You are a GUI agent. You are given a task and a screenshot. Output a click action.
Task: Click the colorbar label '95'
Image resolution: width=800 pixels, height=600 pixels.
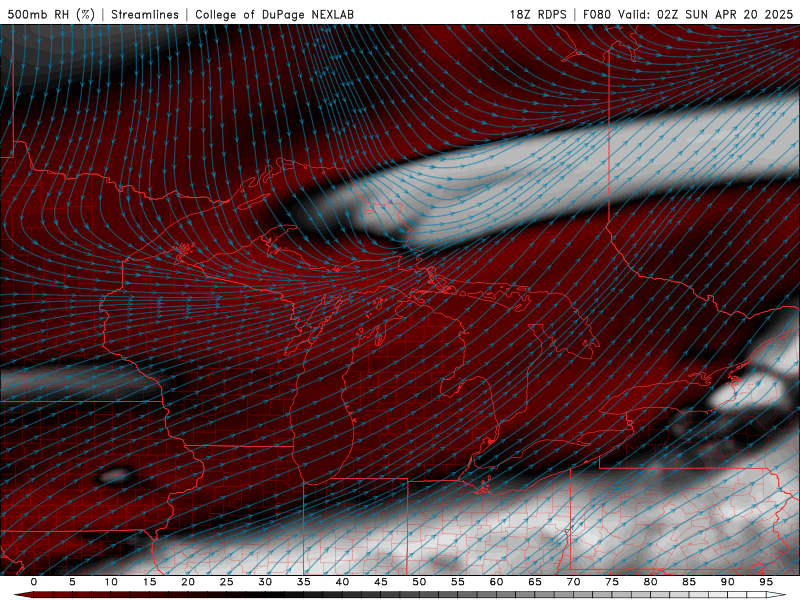point(766,582)
